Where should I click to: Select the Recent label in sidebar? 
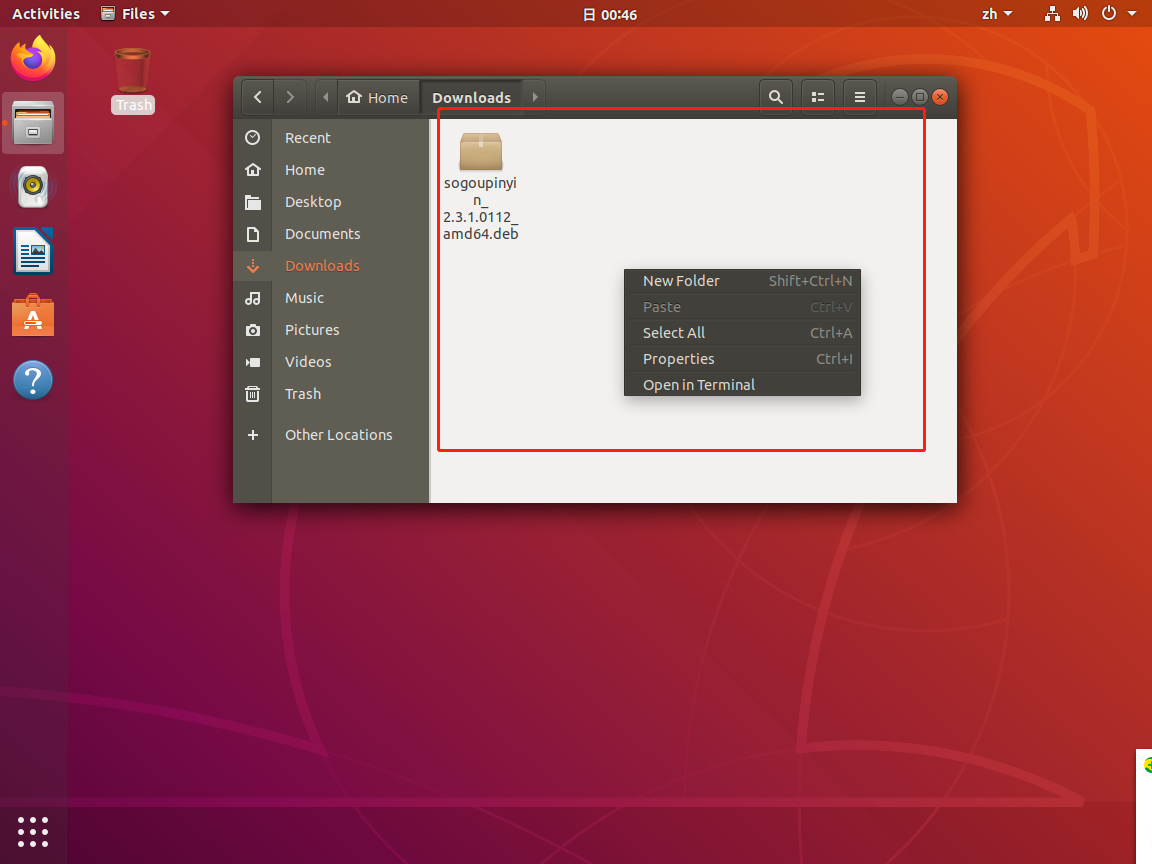pos(308,137)
